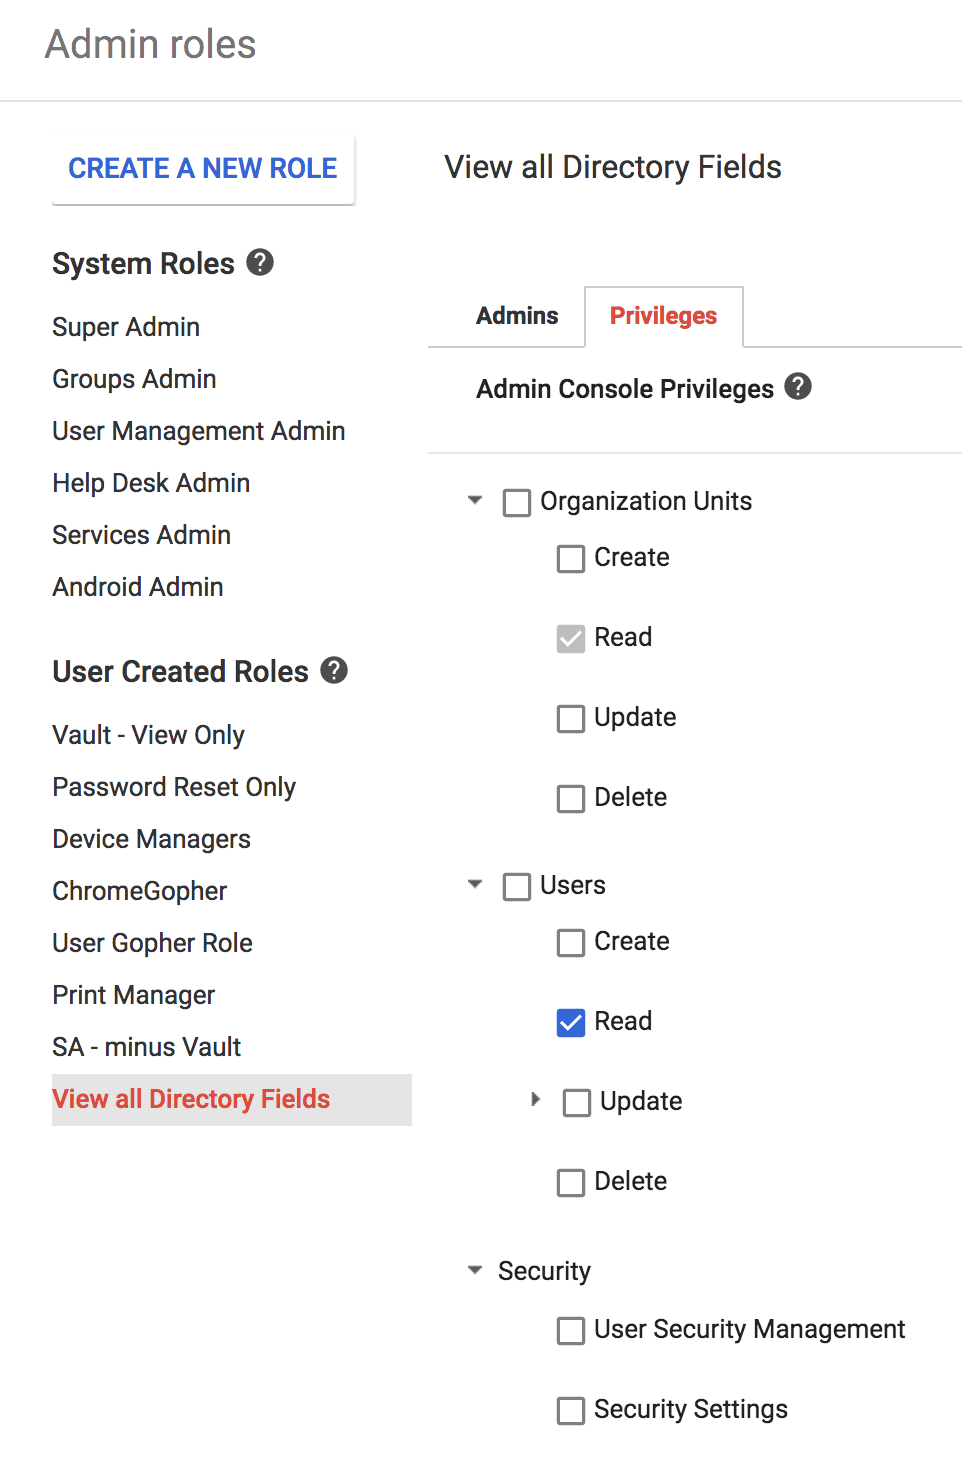Click Create a New Role button

tap(203, 169)
